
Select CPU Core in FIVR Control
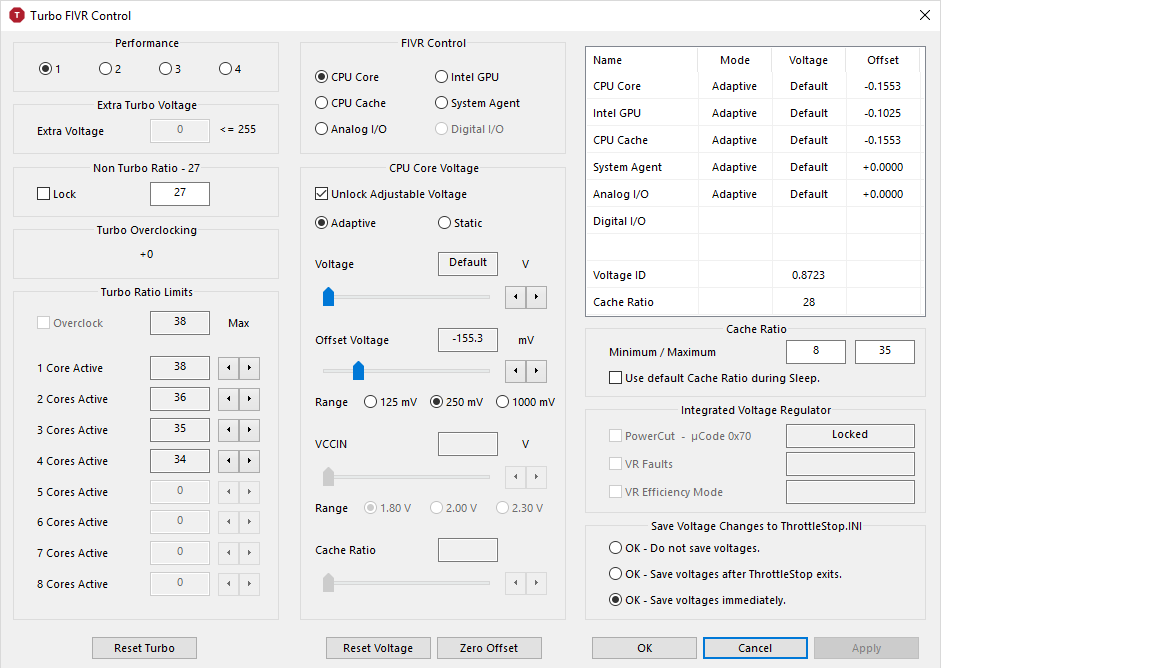click(x=347, y=76)
